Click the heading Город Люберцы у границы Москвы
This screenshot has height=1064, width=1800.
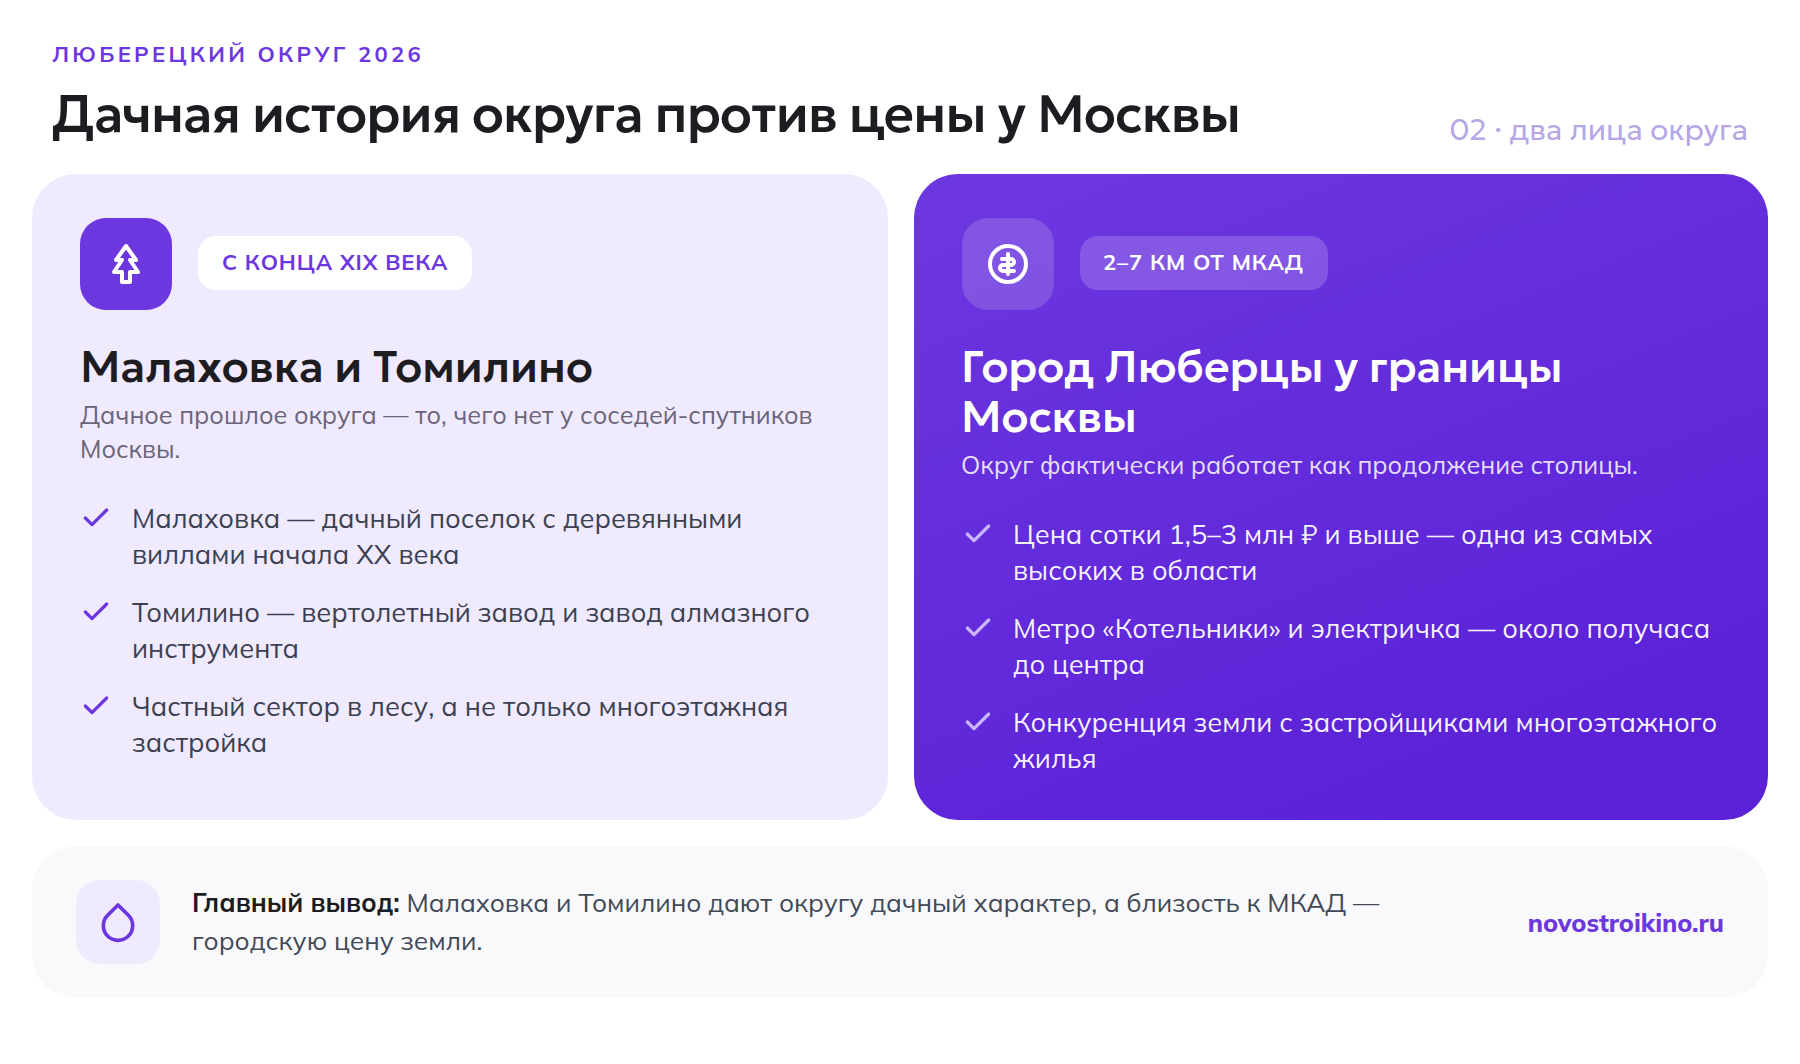click(1261, 392)
